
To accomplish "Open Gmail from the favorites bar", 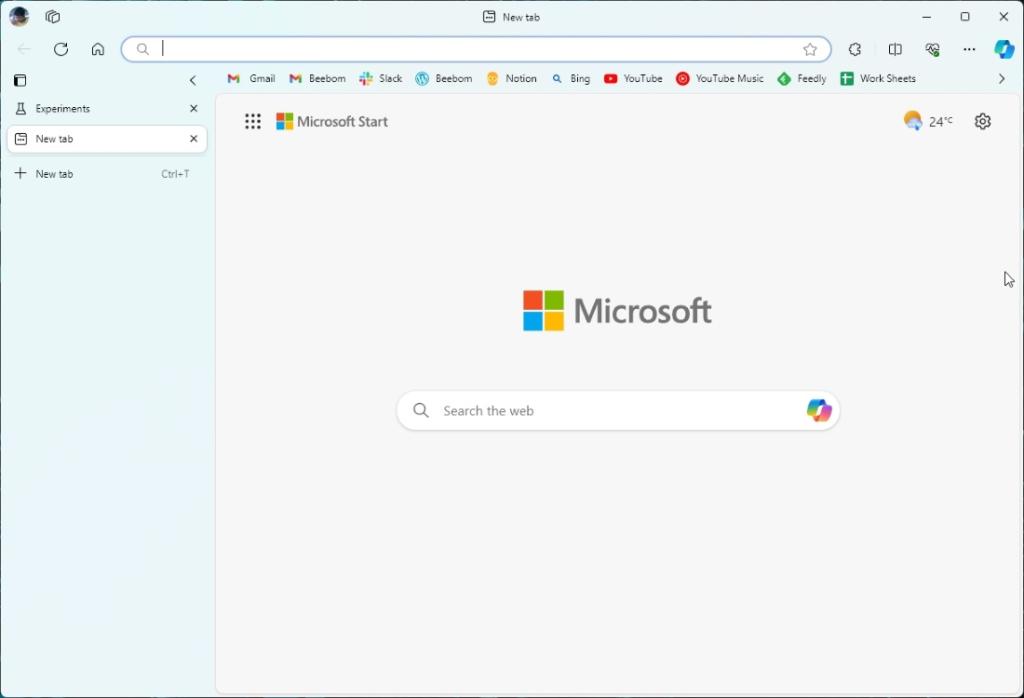I will pos(250,78).
